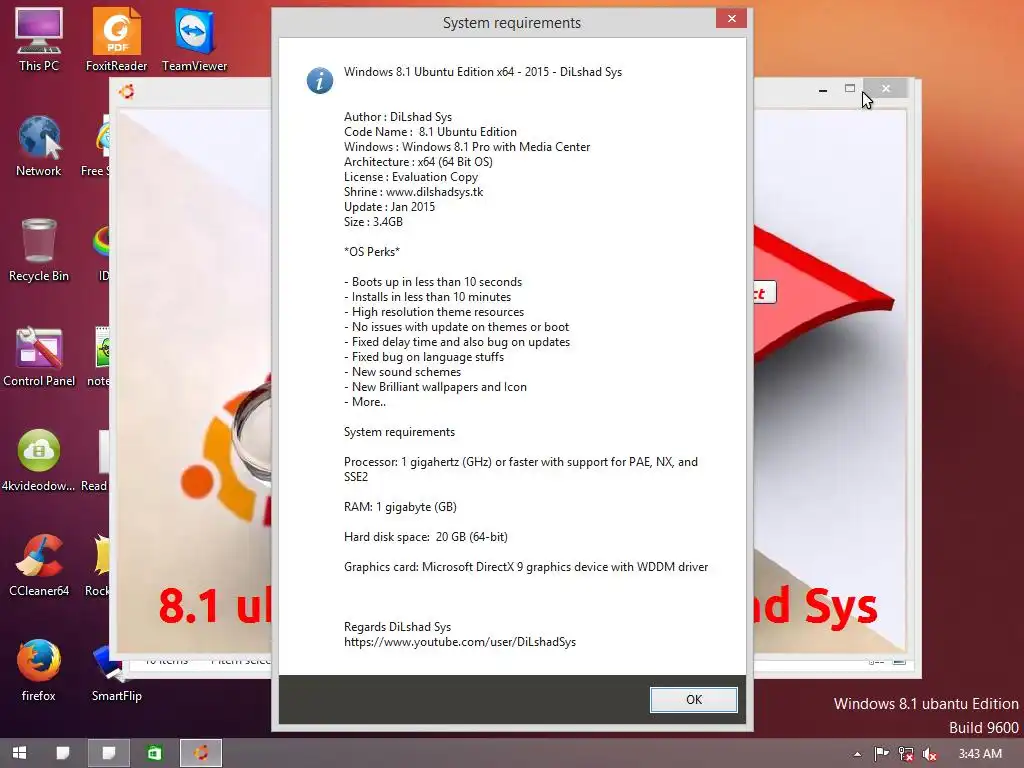Click the 'Size : 3.4GB' line
This screenshot has width=1024, height=768.
coord(373,222)
